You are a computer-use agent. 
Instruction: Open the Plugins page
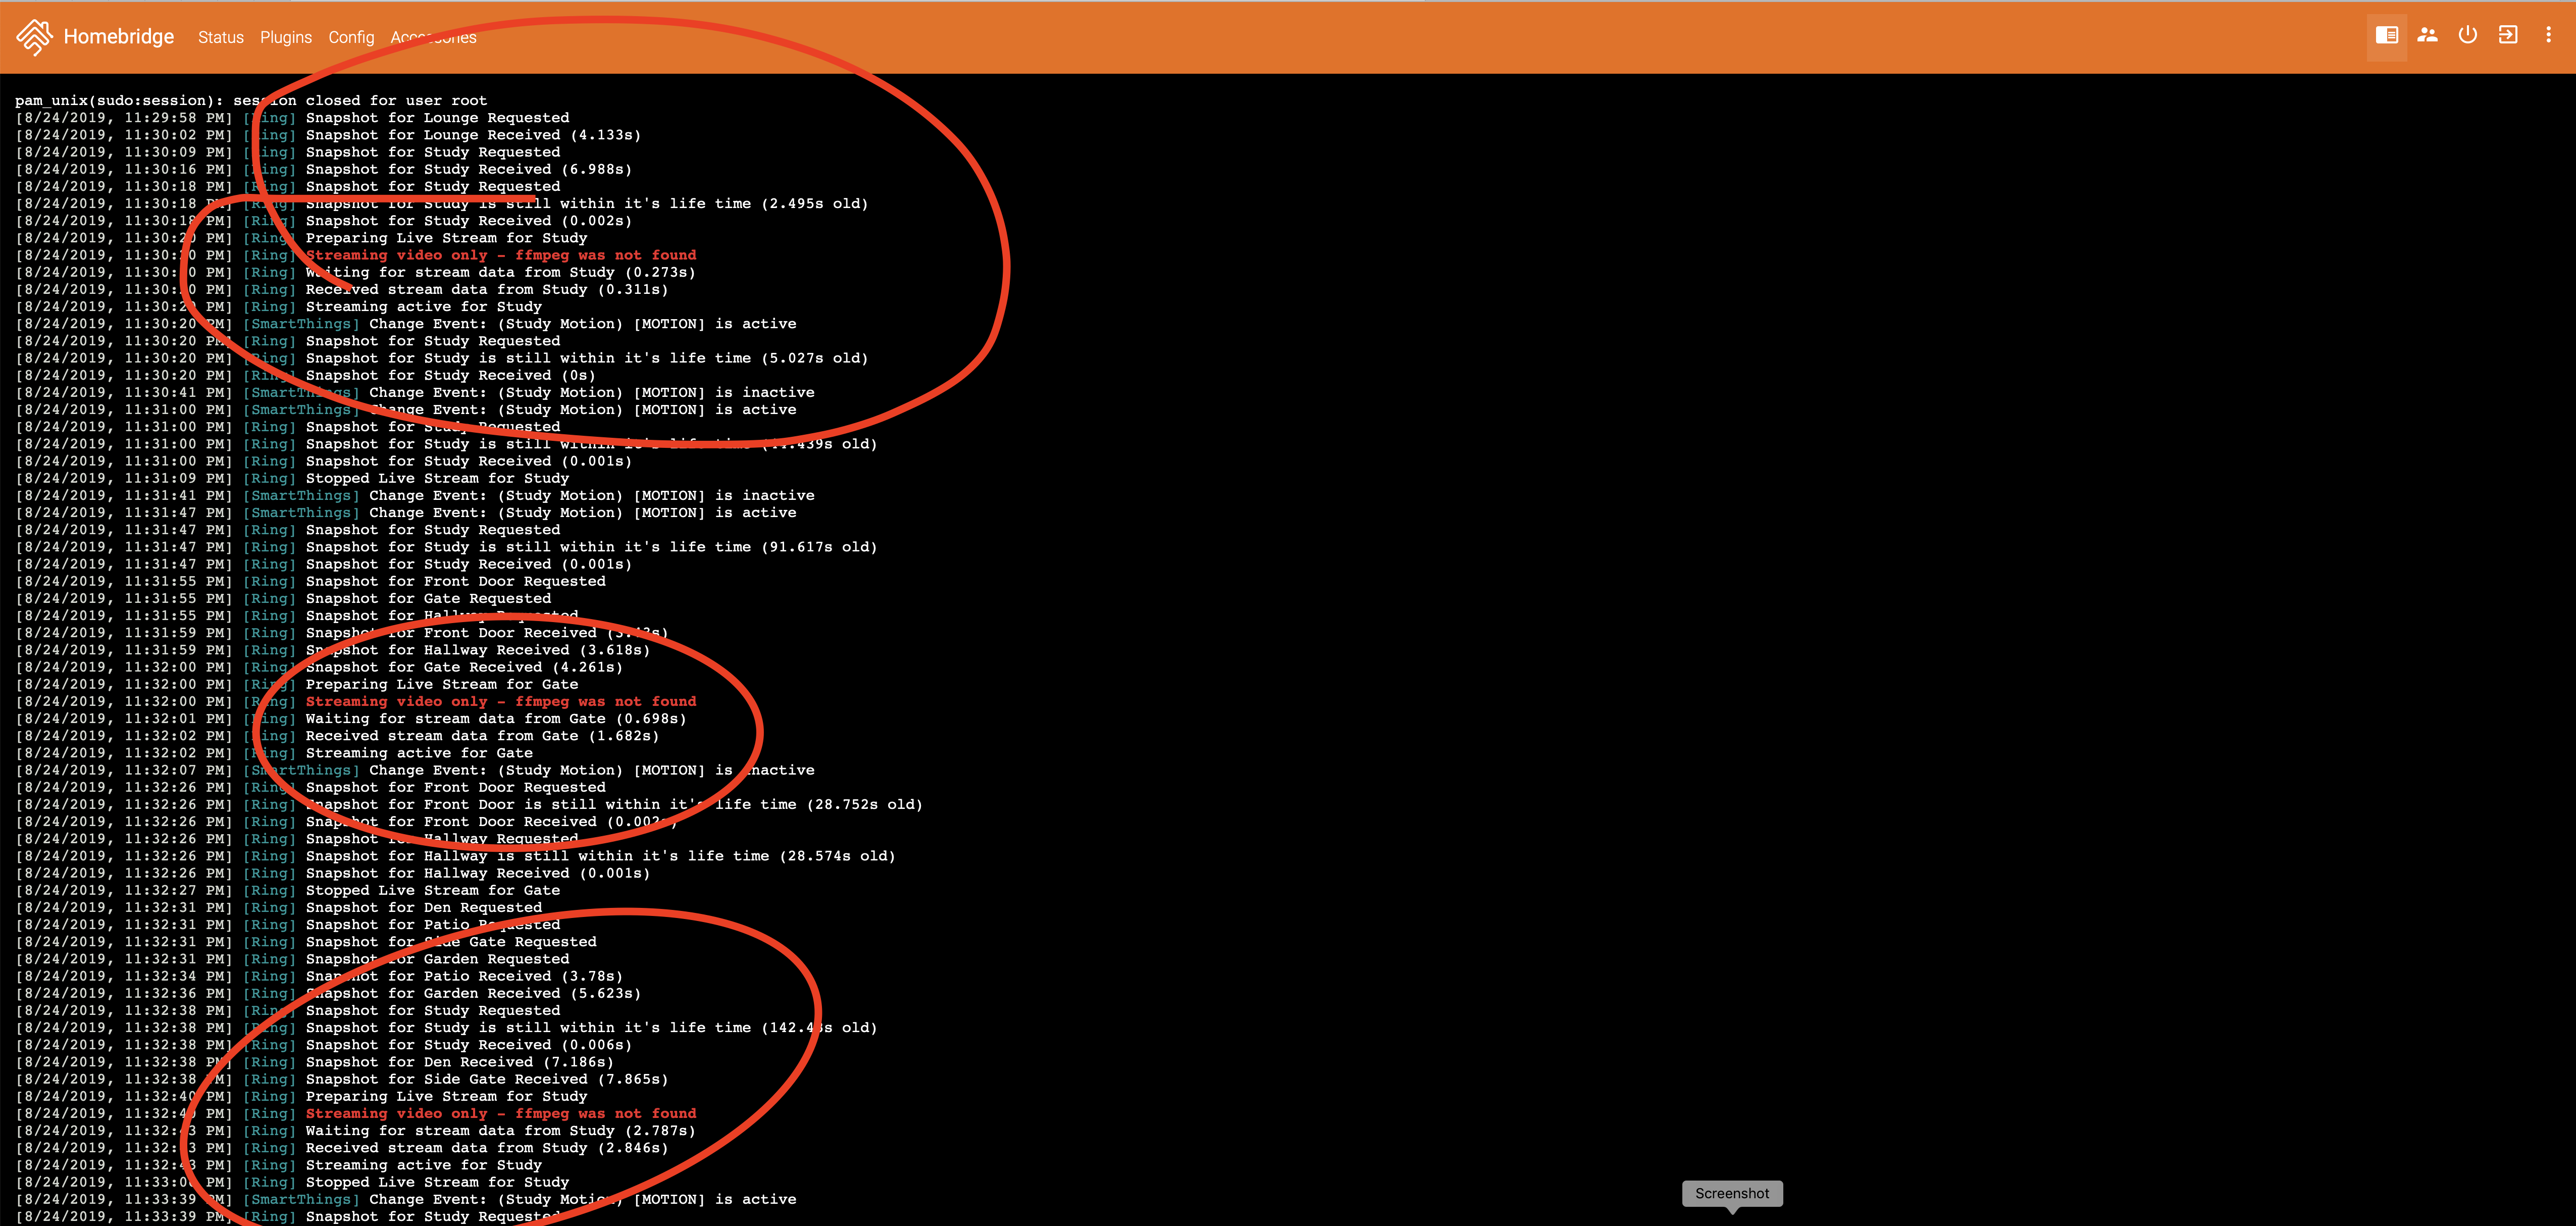tap(286, 38)
